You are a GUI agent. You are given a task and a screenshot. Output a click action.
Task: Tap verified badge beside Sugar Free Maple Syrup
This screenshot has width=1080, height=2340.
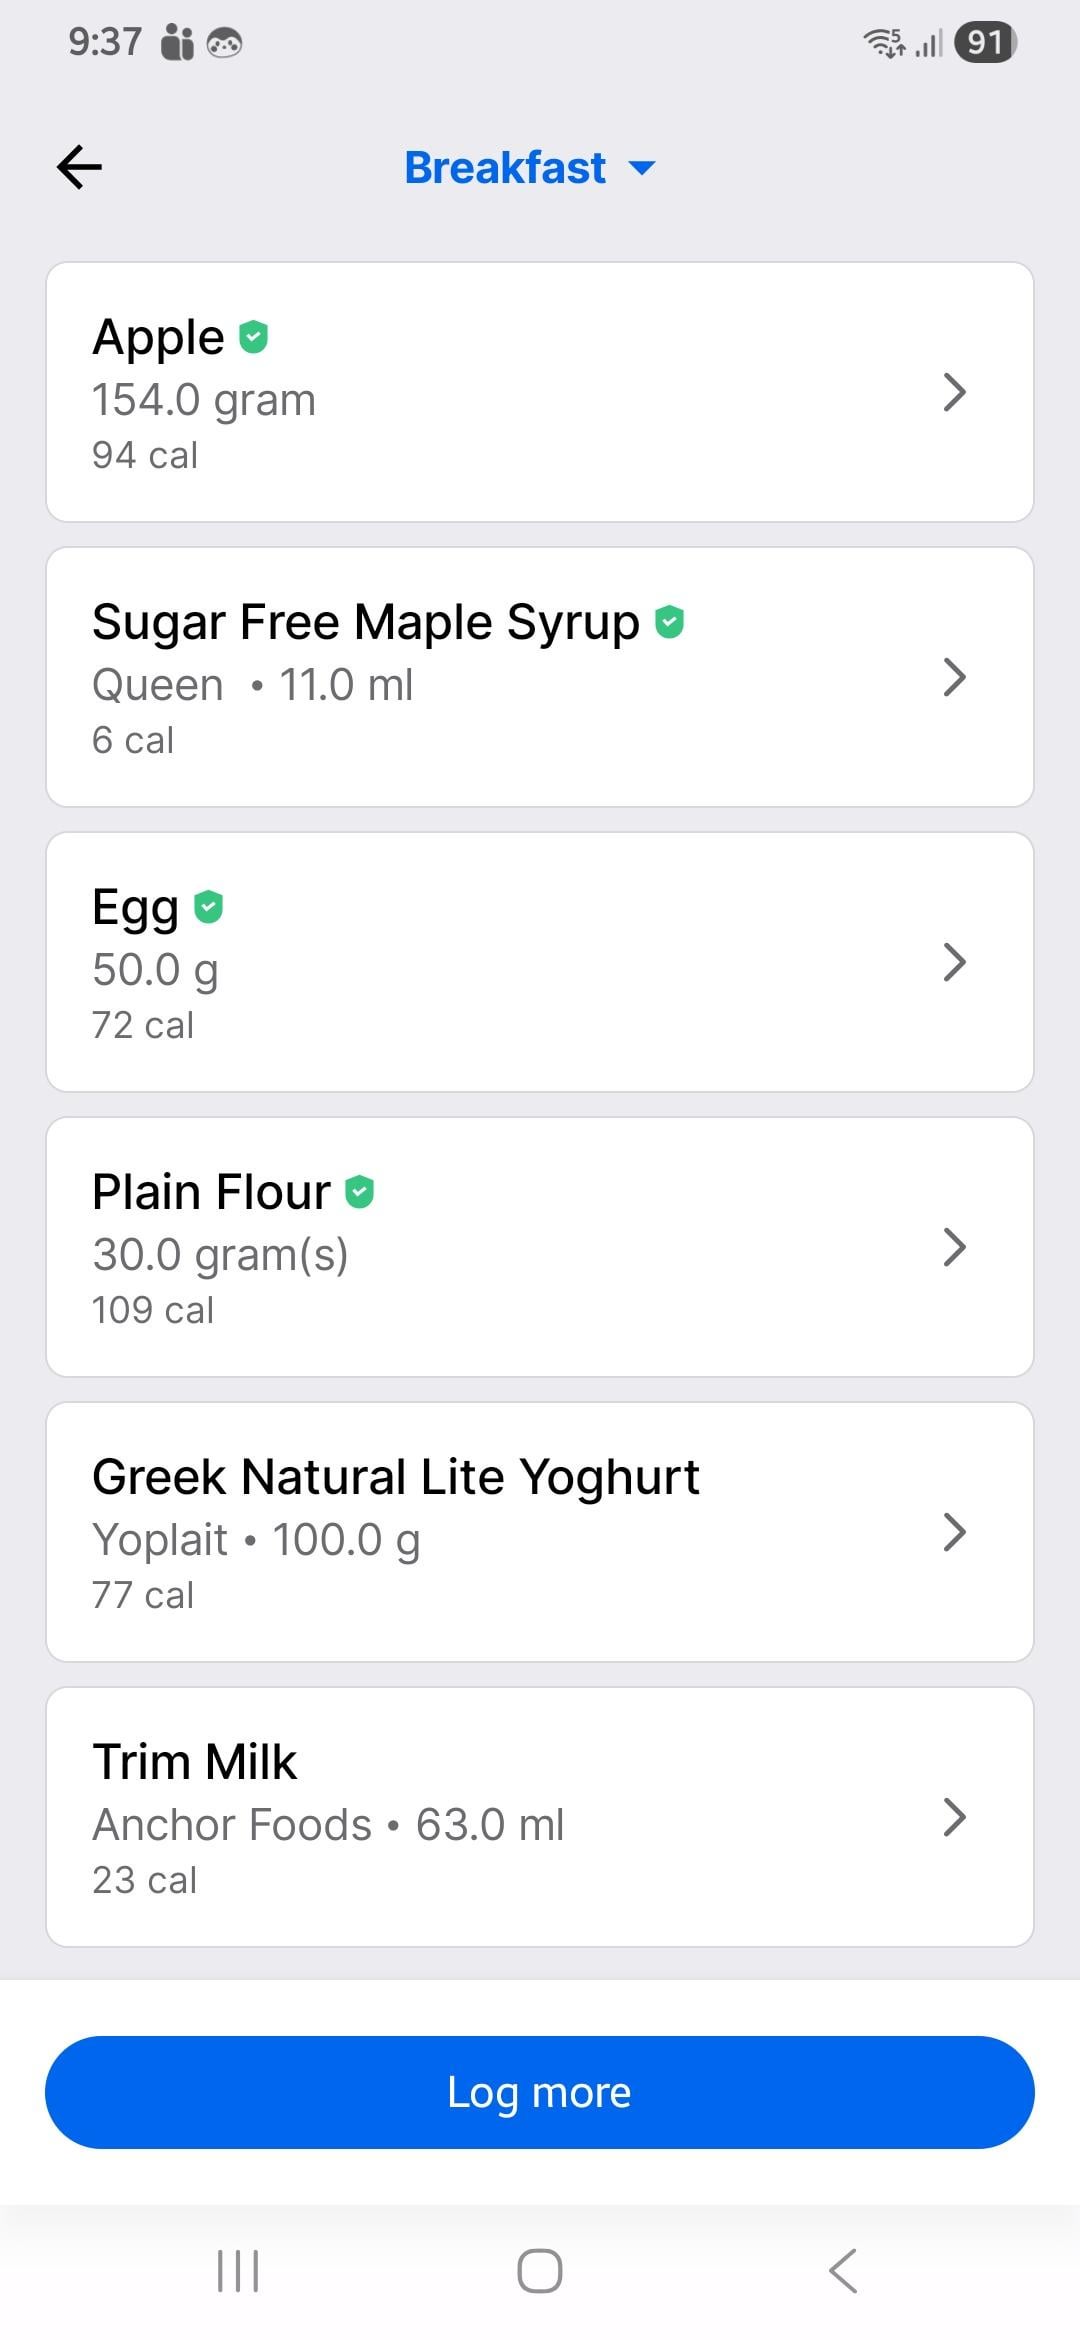669,622
